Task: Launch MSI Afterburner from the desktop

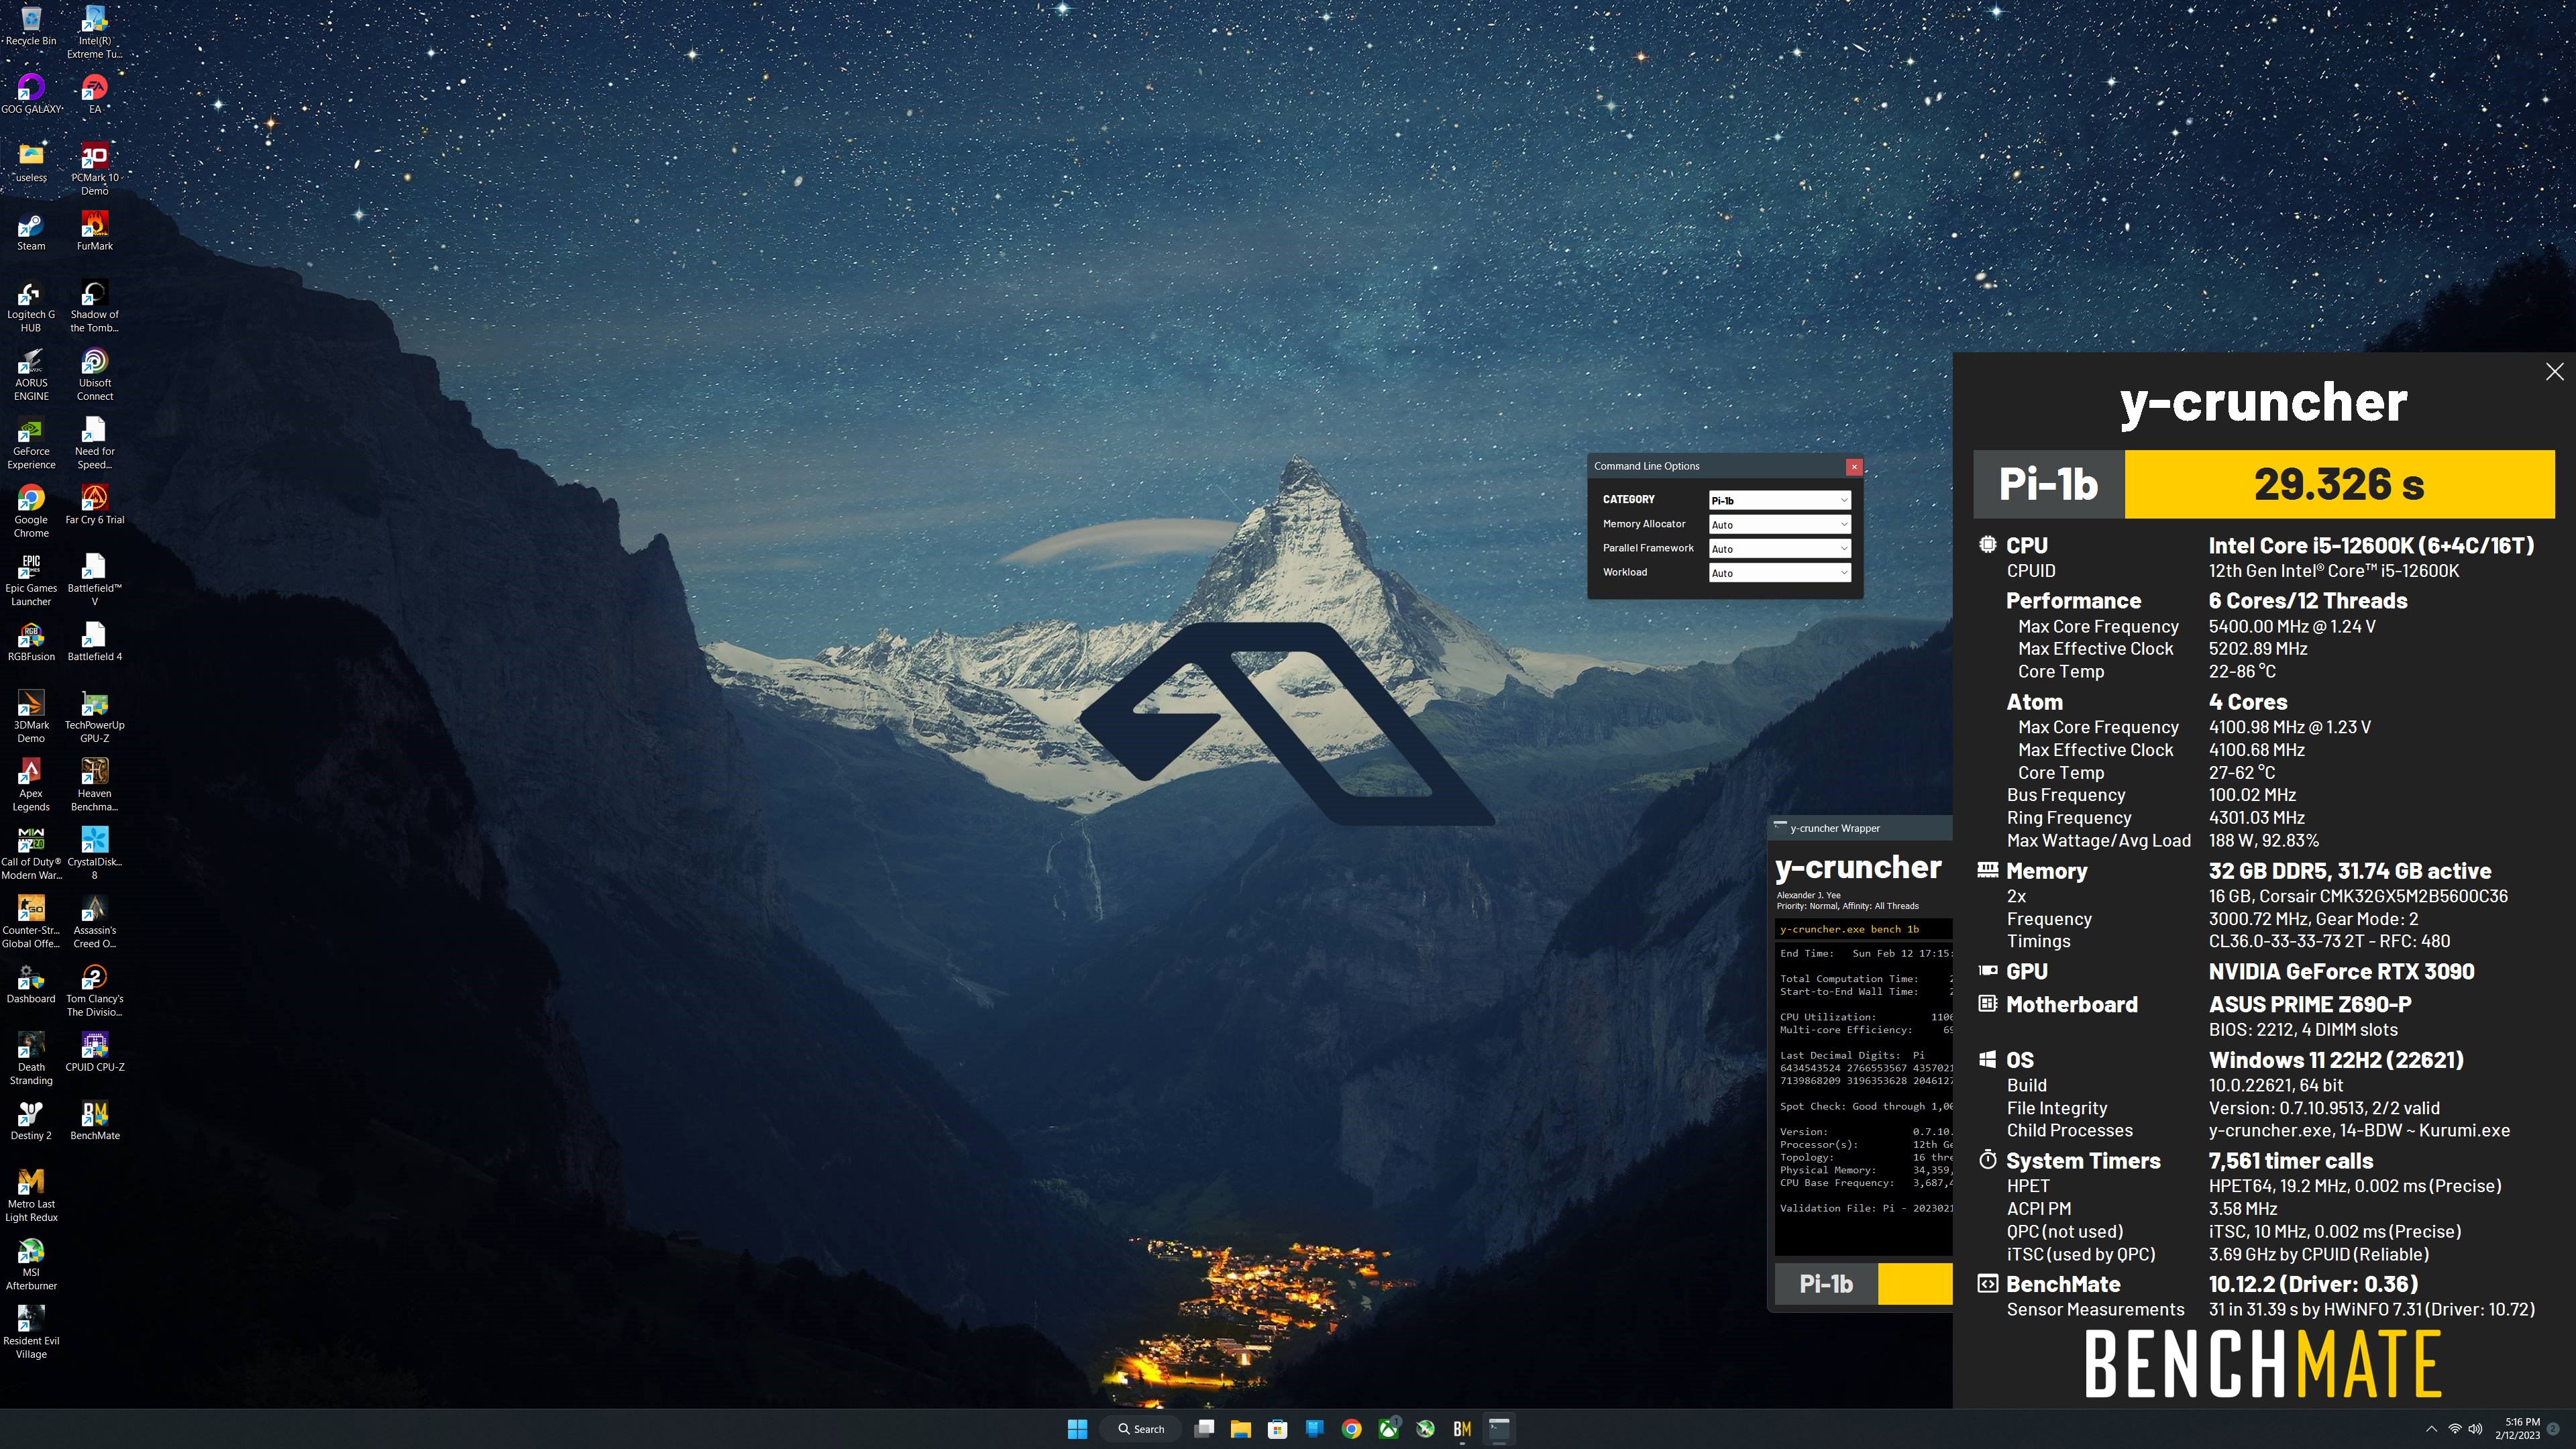Action: pos(31,1264)
